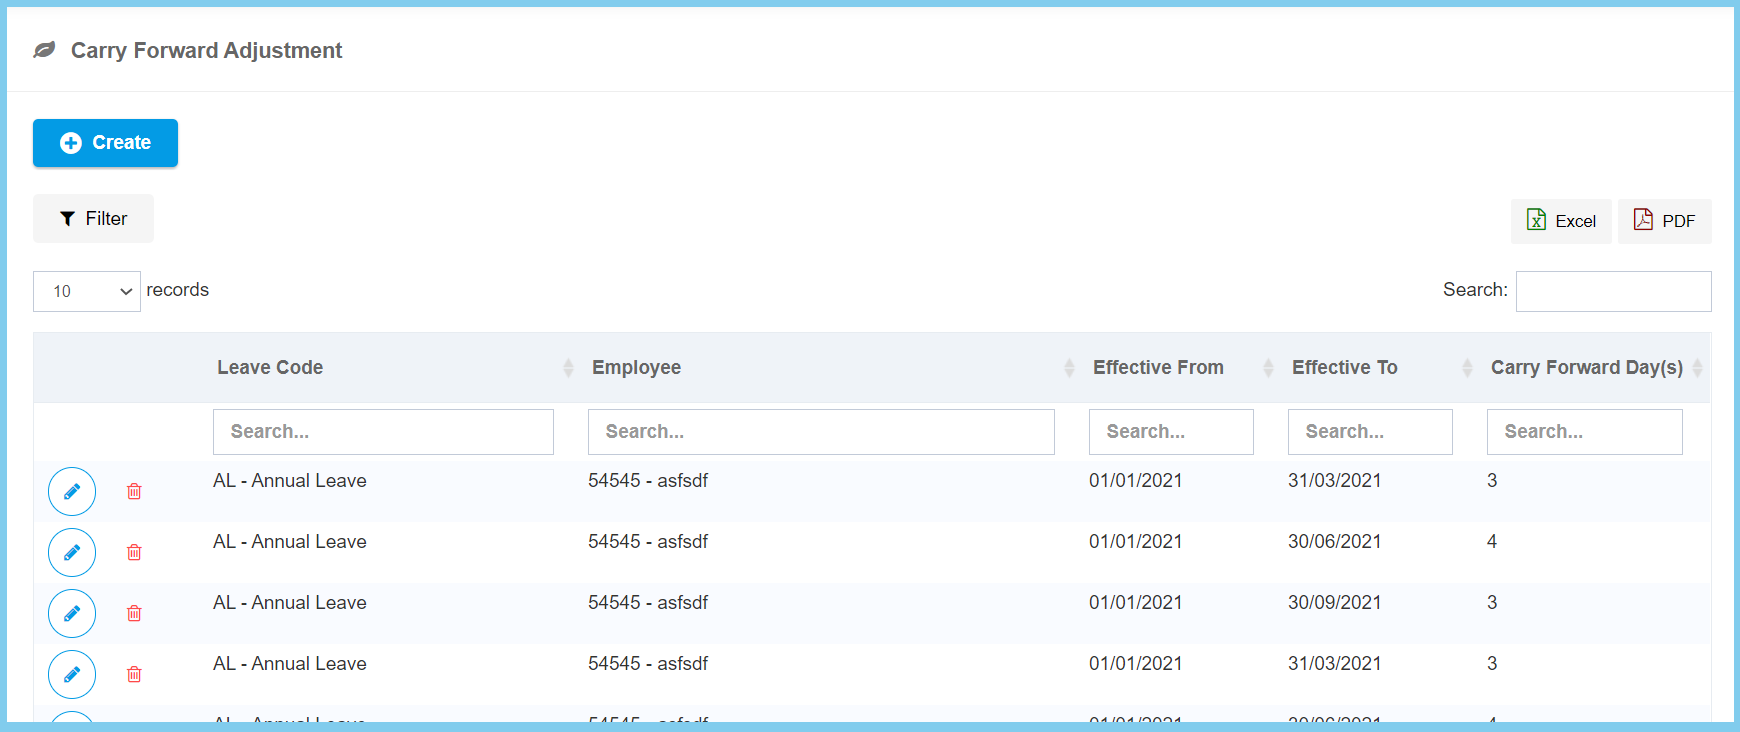Edit the record ending 30/06/2021
Image resolution: width=1740 pixels, height=732 pixels.
(72, 552)
